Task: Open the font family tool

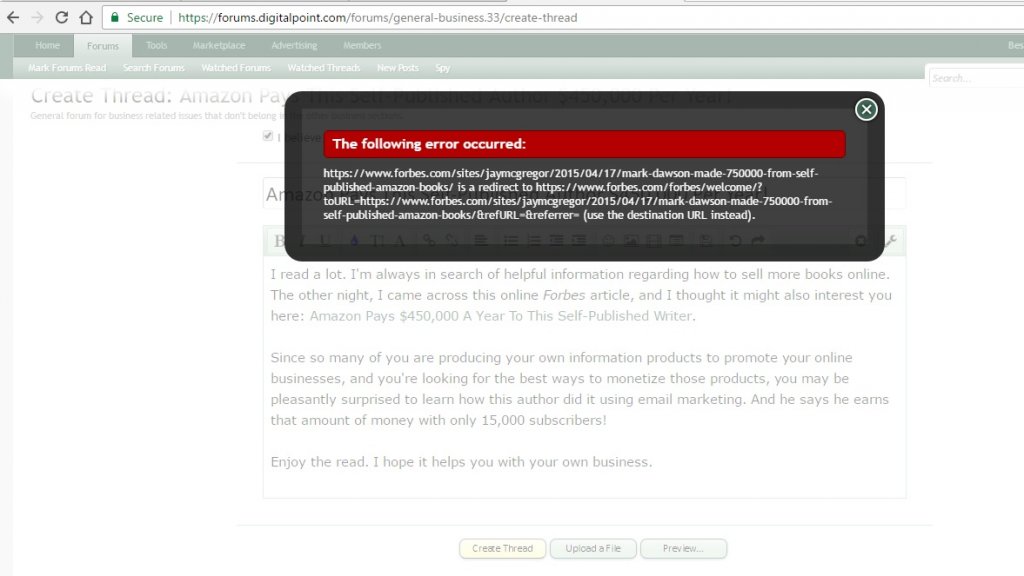Action: click(x=400, y=241)
